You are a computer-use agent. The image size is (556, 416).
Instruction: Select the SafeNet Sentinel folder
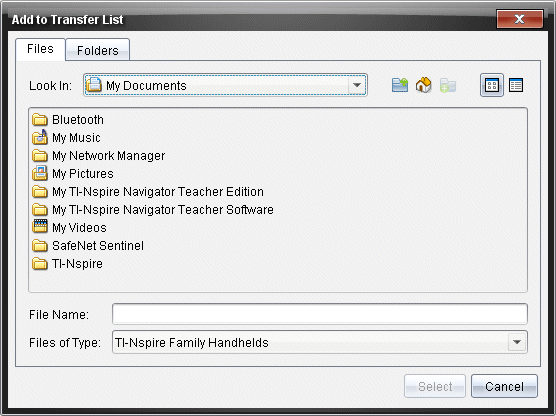point(88,245)
